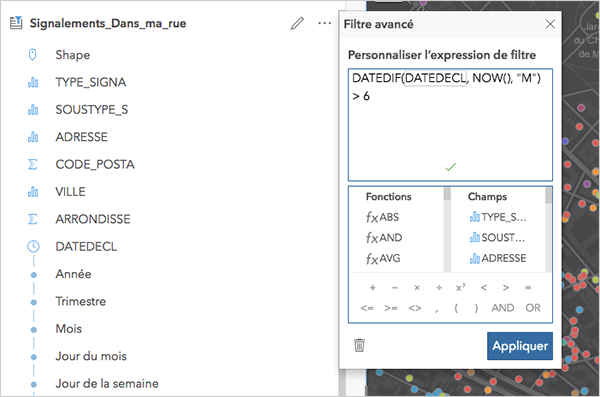Image resolution: width=600 pixels, height=397 pixels.
Task: Delete the filter with the trash icon
Action: pyautogui.click(x=359, y=345)
